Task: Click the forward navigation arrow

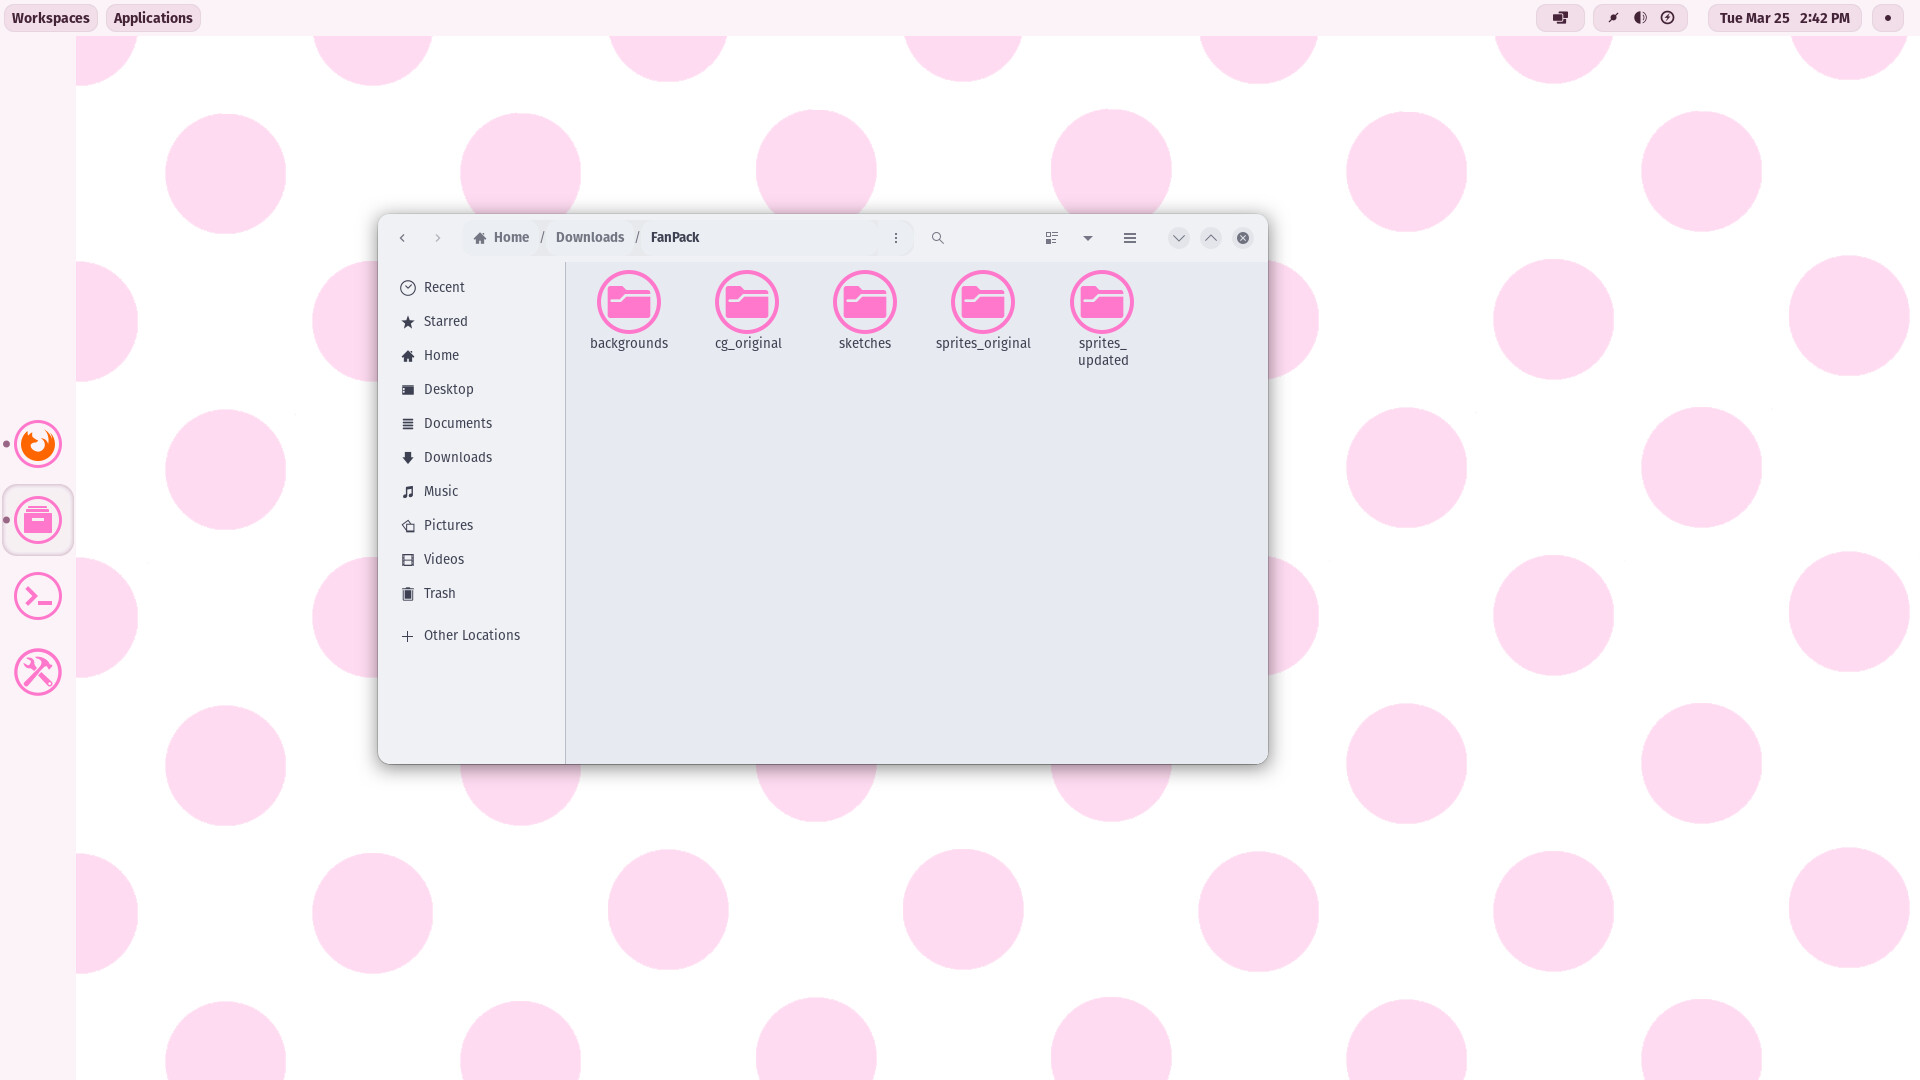Action: pyautogui.click(x=437, y=237)
